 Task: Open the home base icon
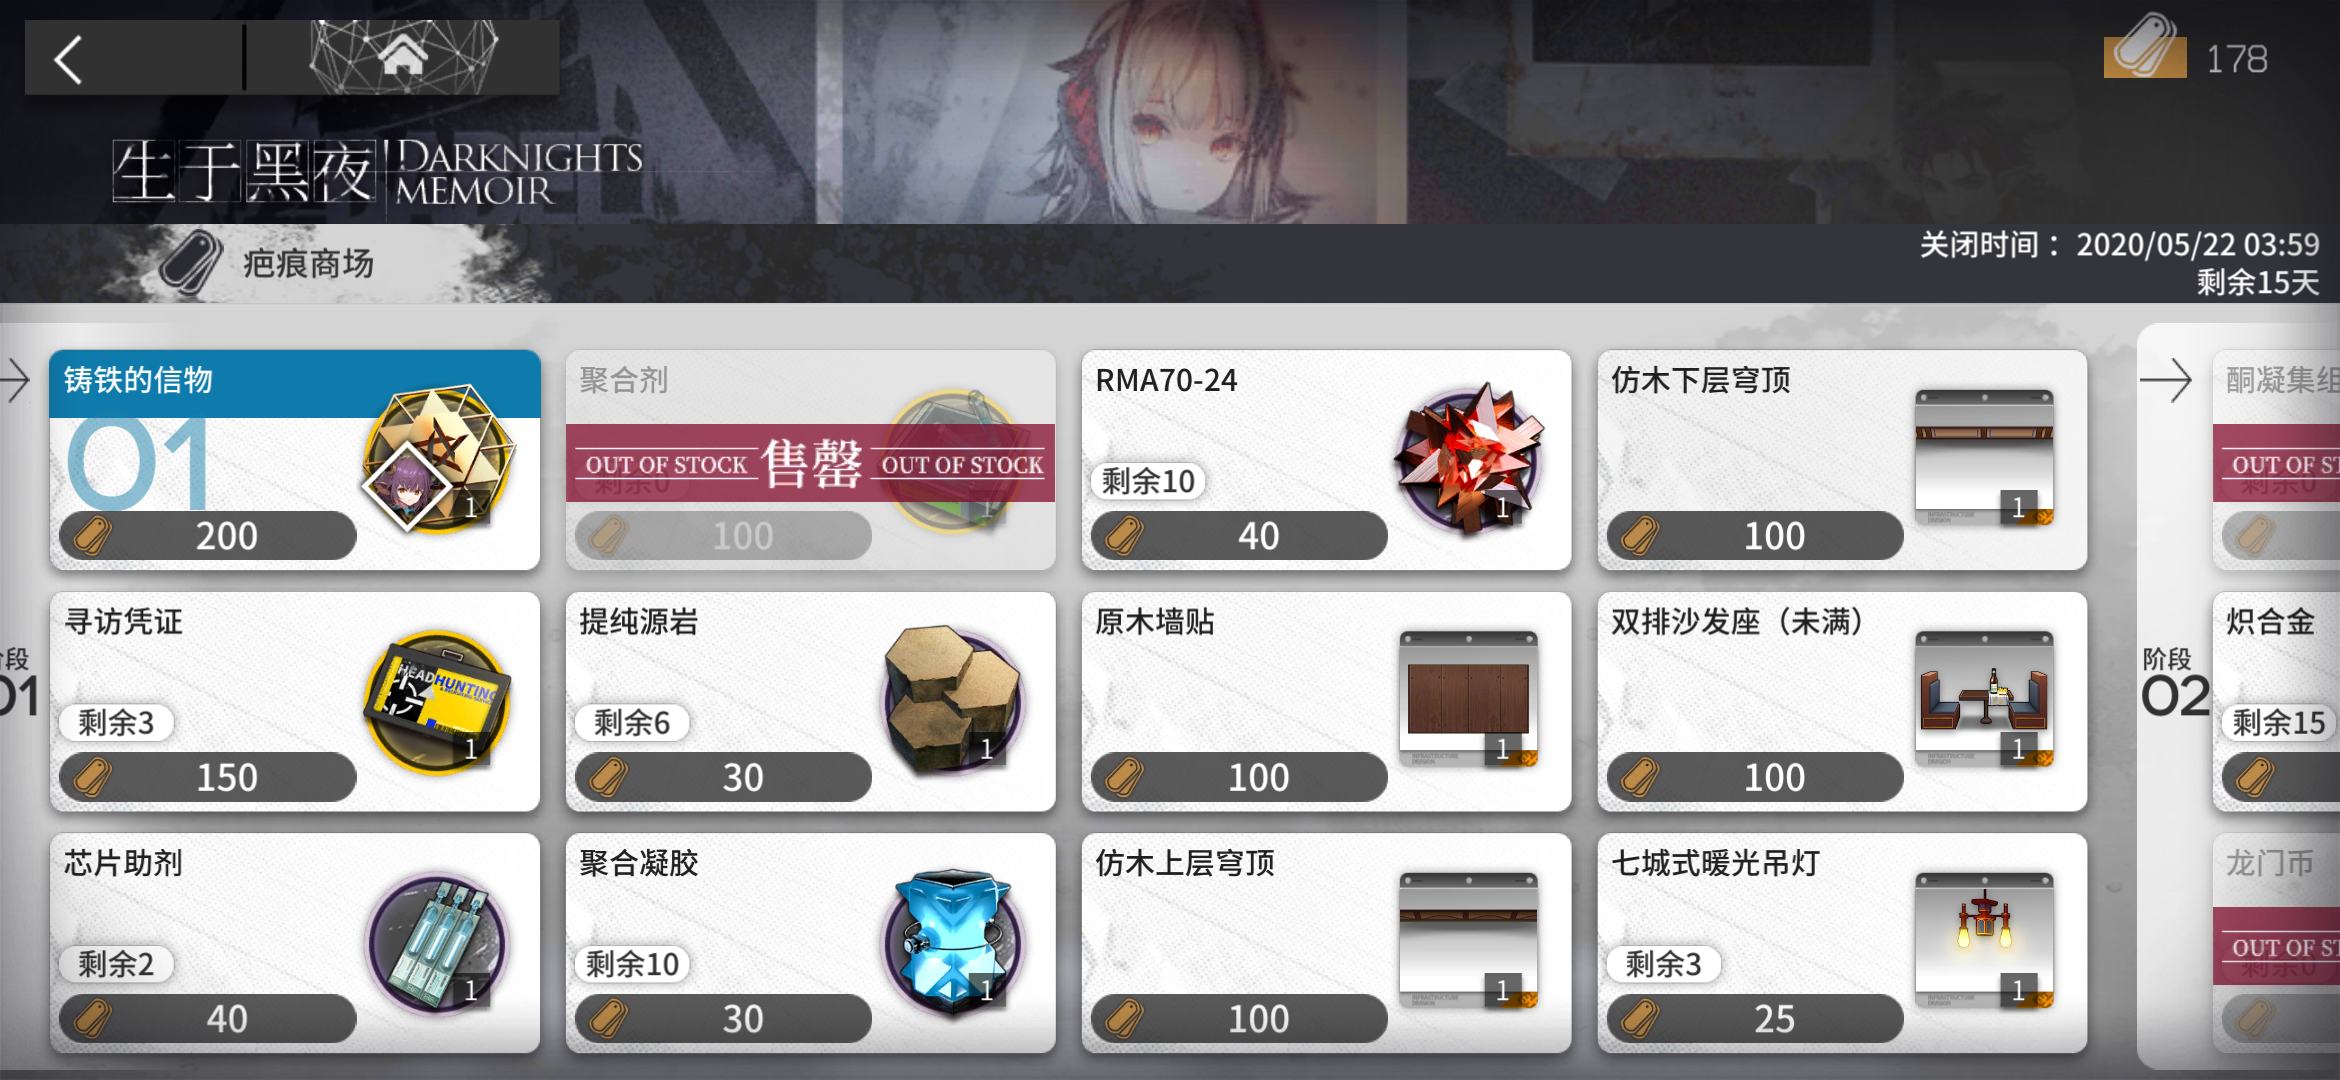pyautogui.click(x=403, y=56)
